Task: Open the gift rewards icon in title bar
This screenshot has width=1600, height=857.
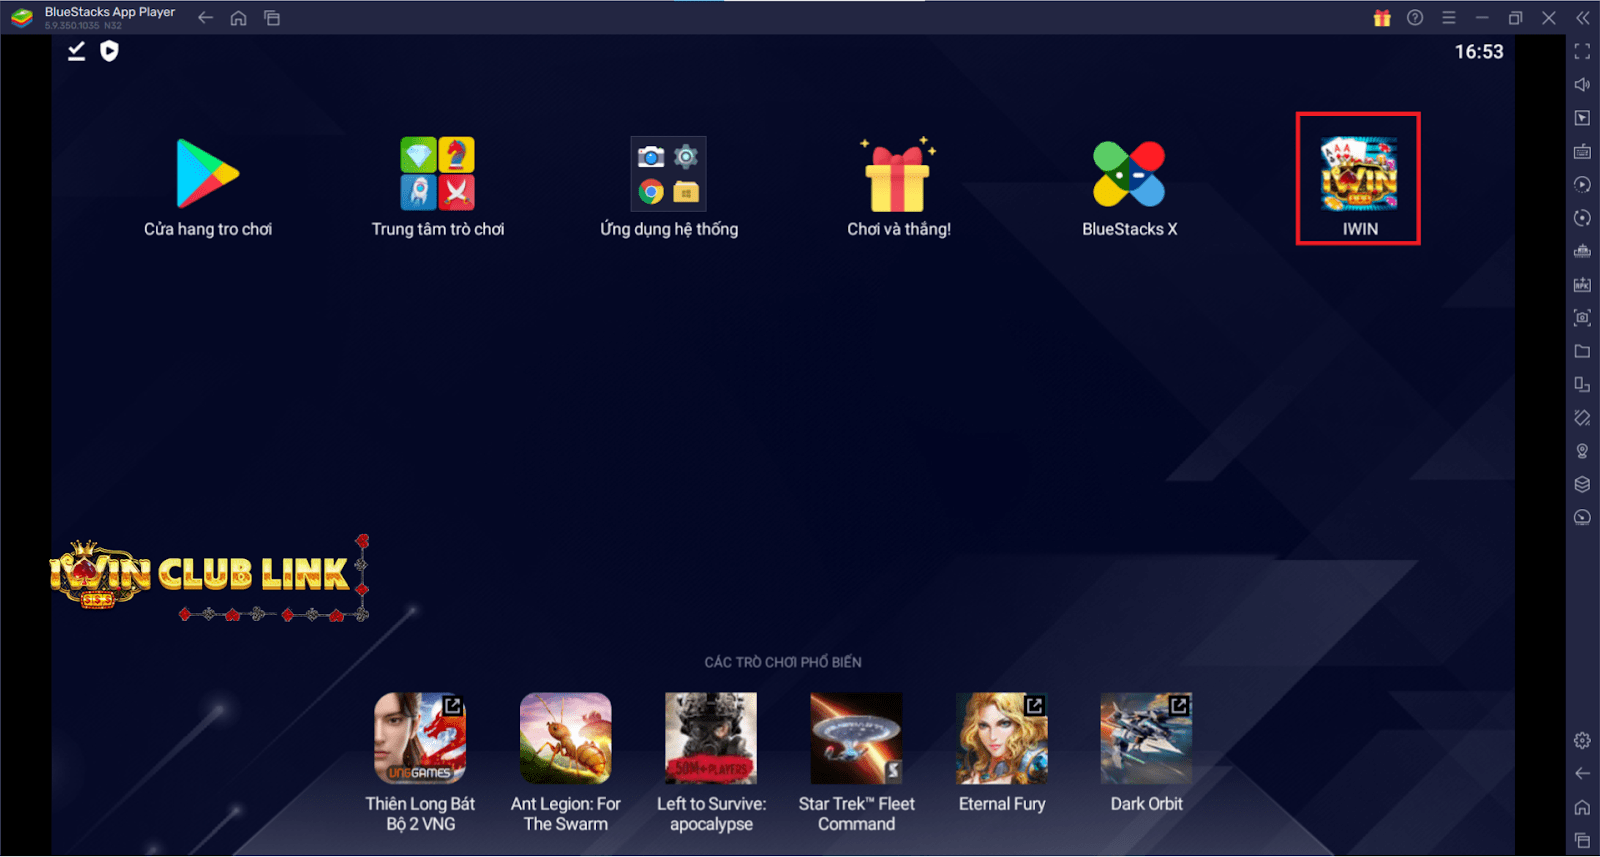Action: tap(1382, 18)
